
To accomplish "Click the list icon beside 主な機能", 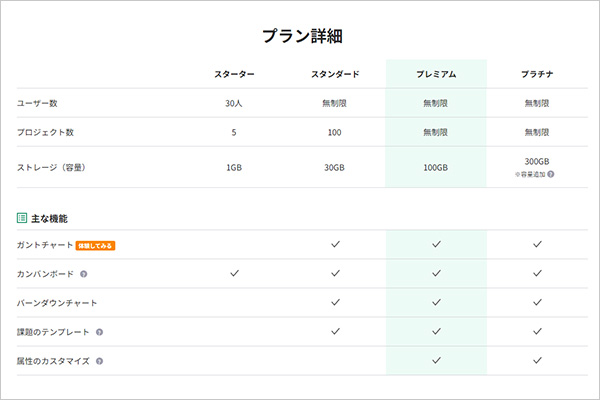I will 22,218.
